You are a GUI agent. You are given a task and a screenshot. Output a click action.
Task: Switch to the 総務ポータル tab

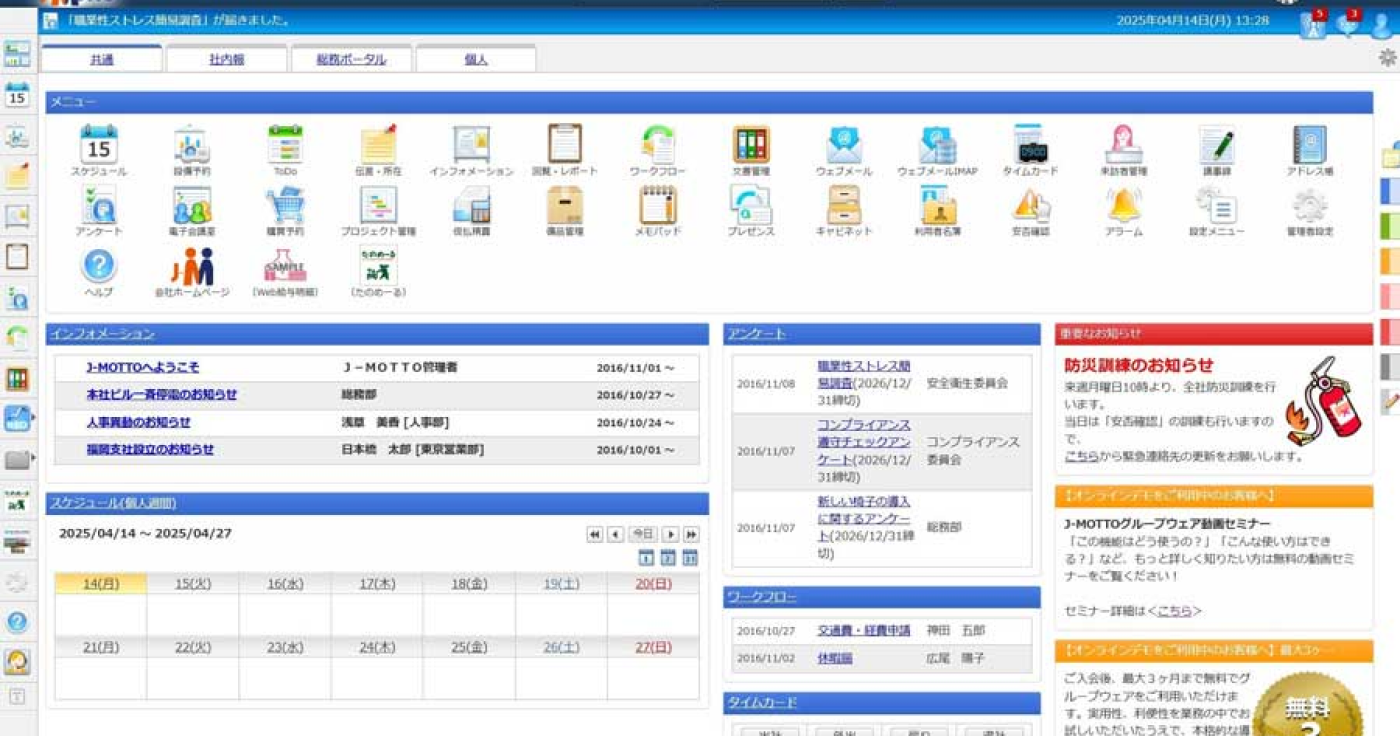coord(351,59)
